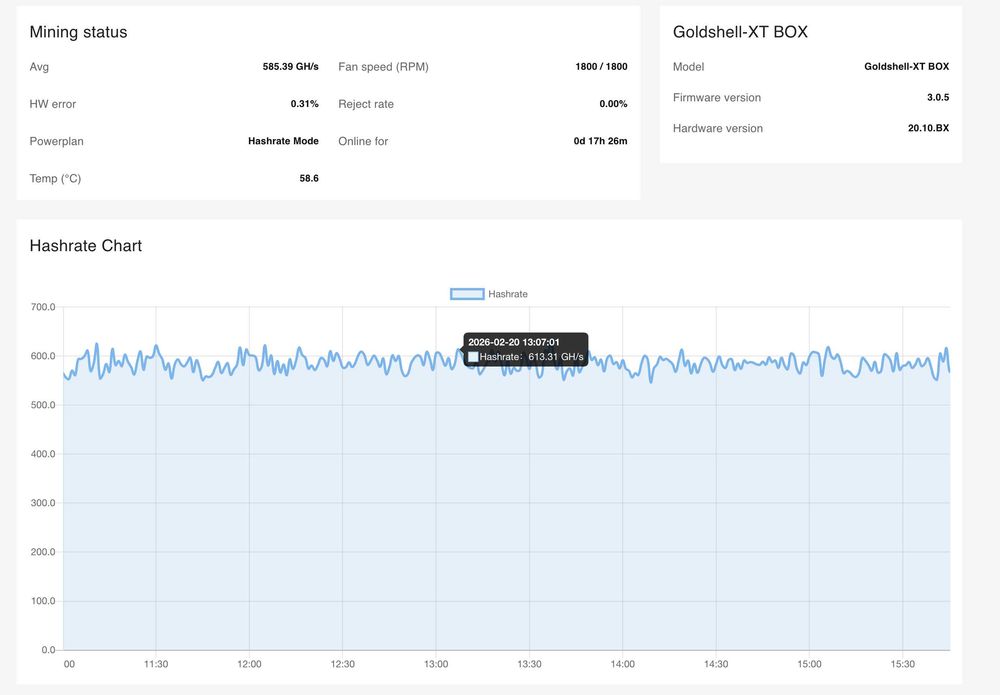Click the 500.0 y-axis label
1000x695 pixels.
tap(43, 405)
